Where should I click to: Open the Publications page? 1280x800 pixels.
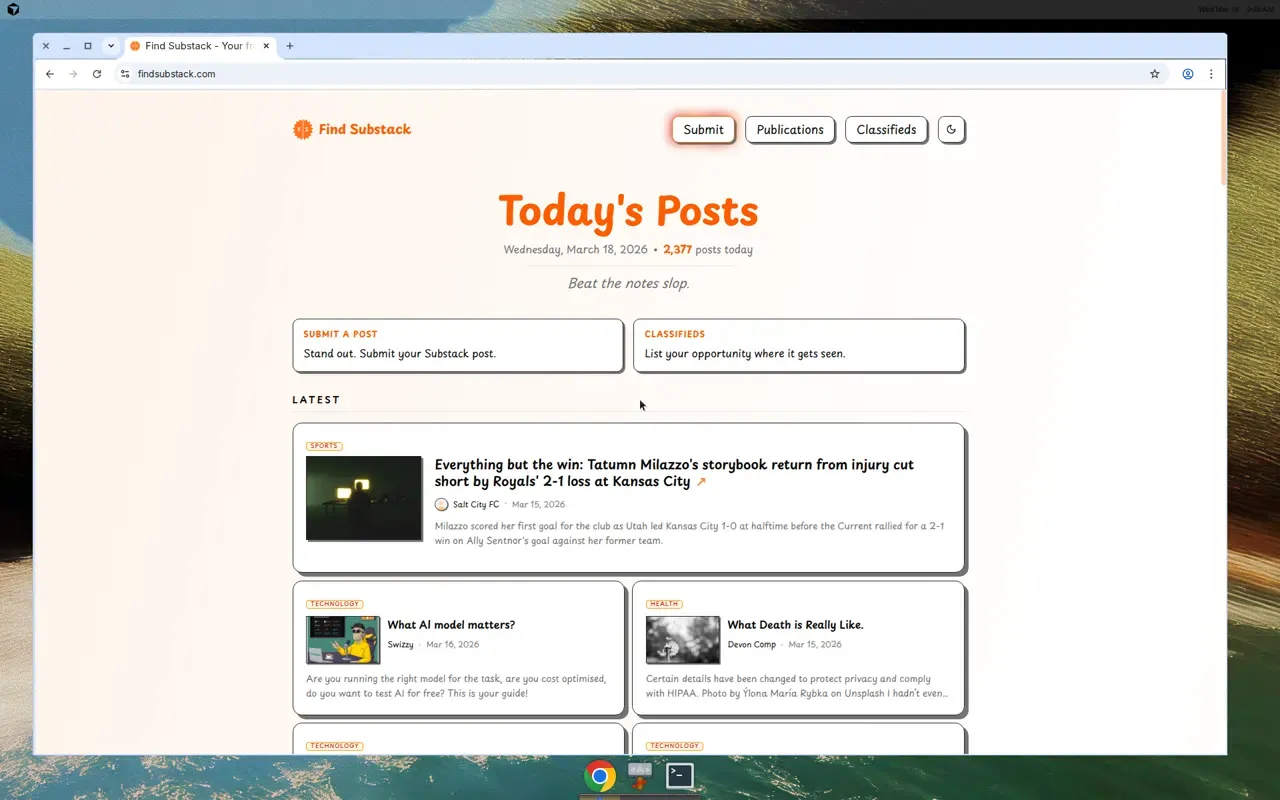tap(789, 130)
